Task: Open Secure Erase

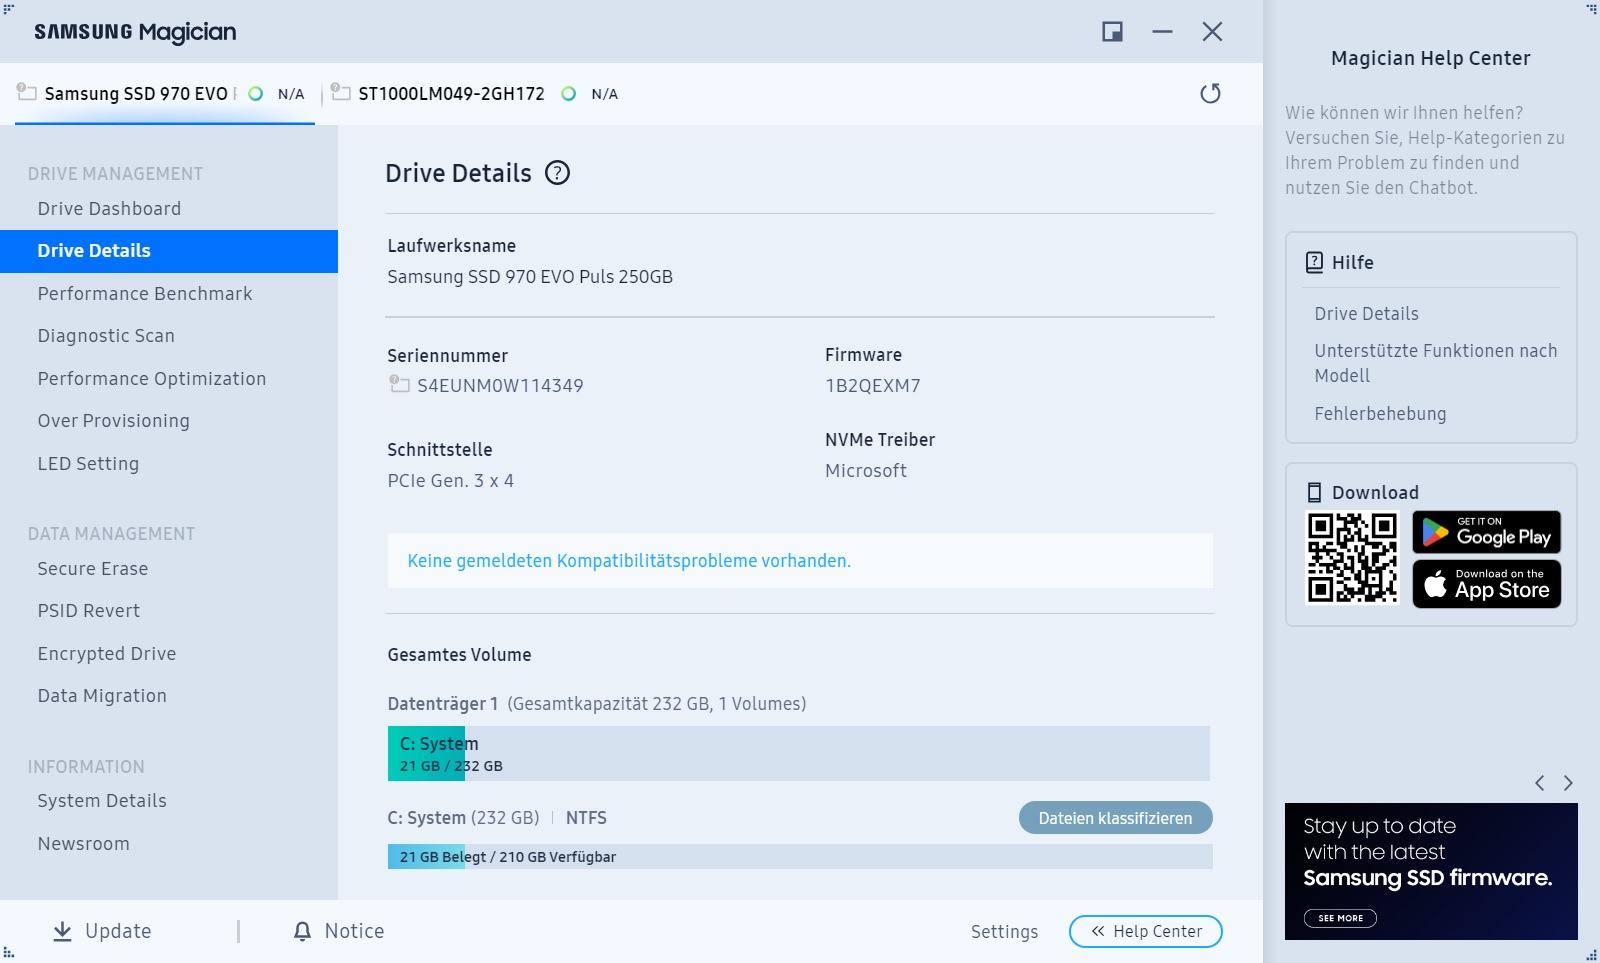Action: tap(93, 568)
